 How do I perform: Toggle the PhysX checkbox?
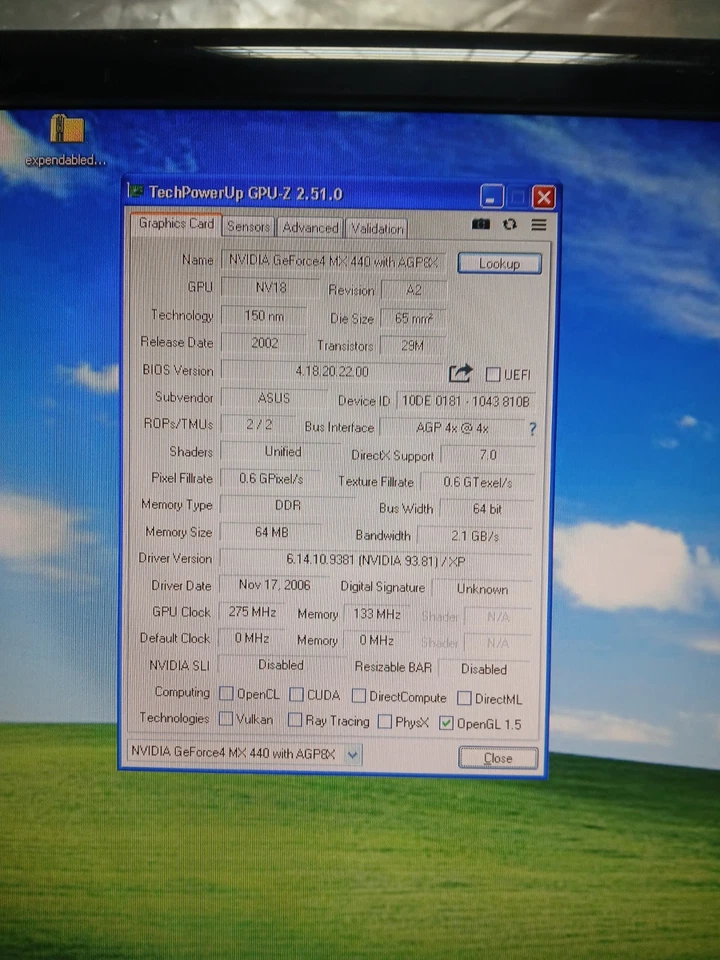pyautogui.click(x=385, y=721)
